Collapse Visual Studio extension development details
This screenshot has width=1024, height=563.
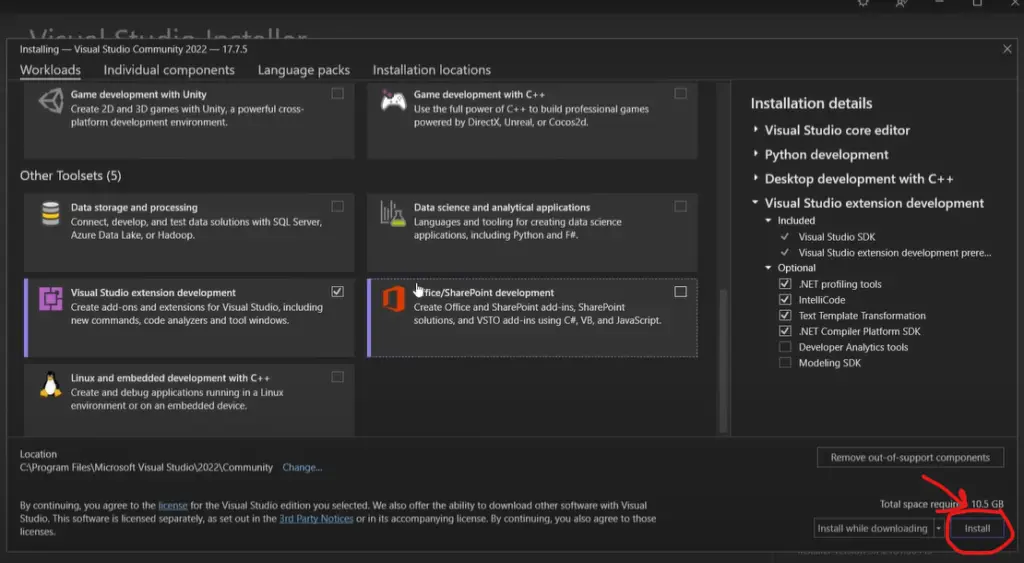tap(756, 202)
